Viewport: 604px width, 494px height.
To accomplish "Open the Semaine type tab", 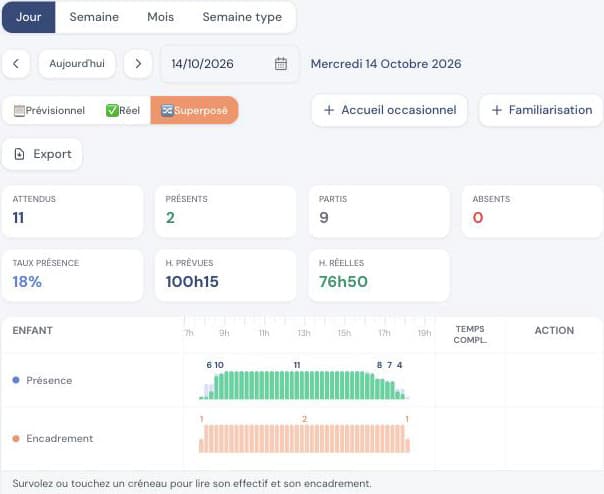I will 242,17.
